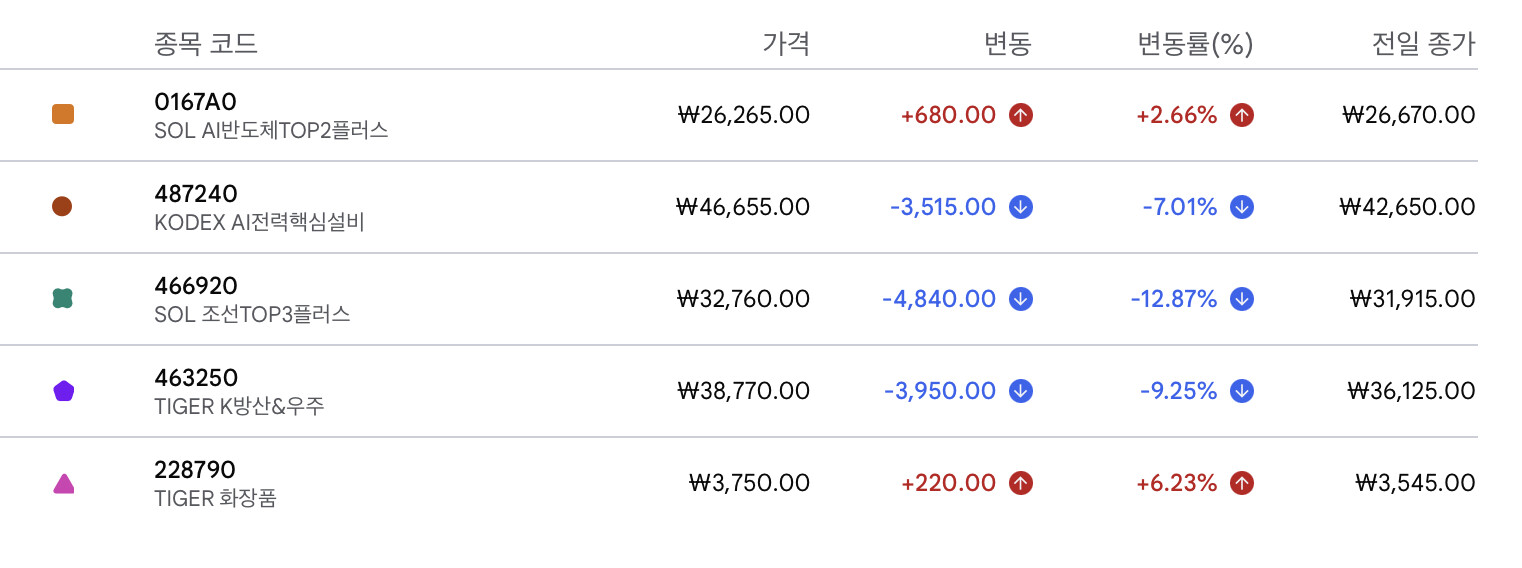The height and width of the screenshot is (568, 1522).
Task: Click red up arrow beside +6.23%
Action: pos(1241,483)
